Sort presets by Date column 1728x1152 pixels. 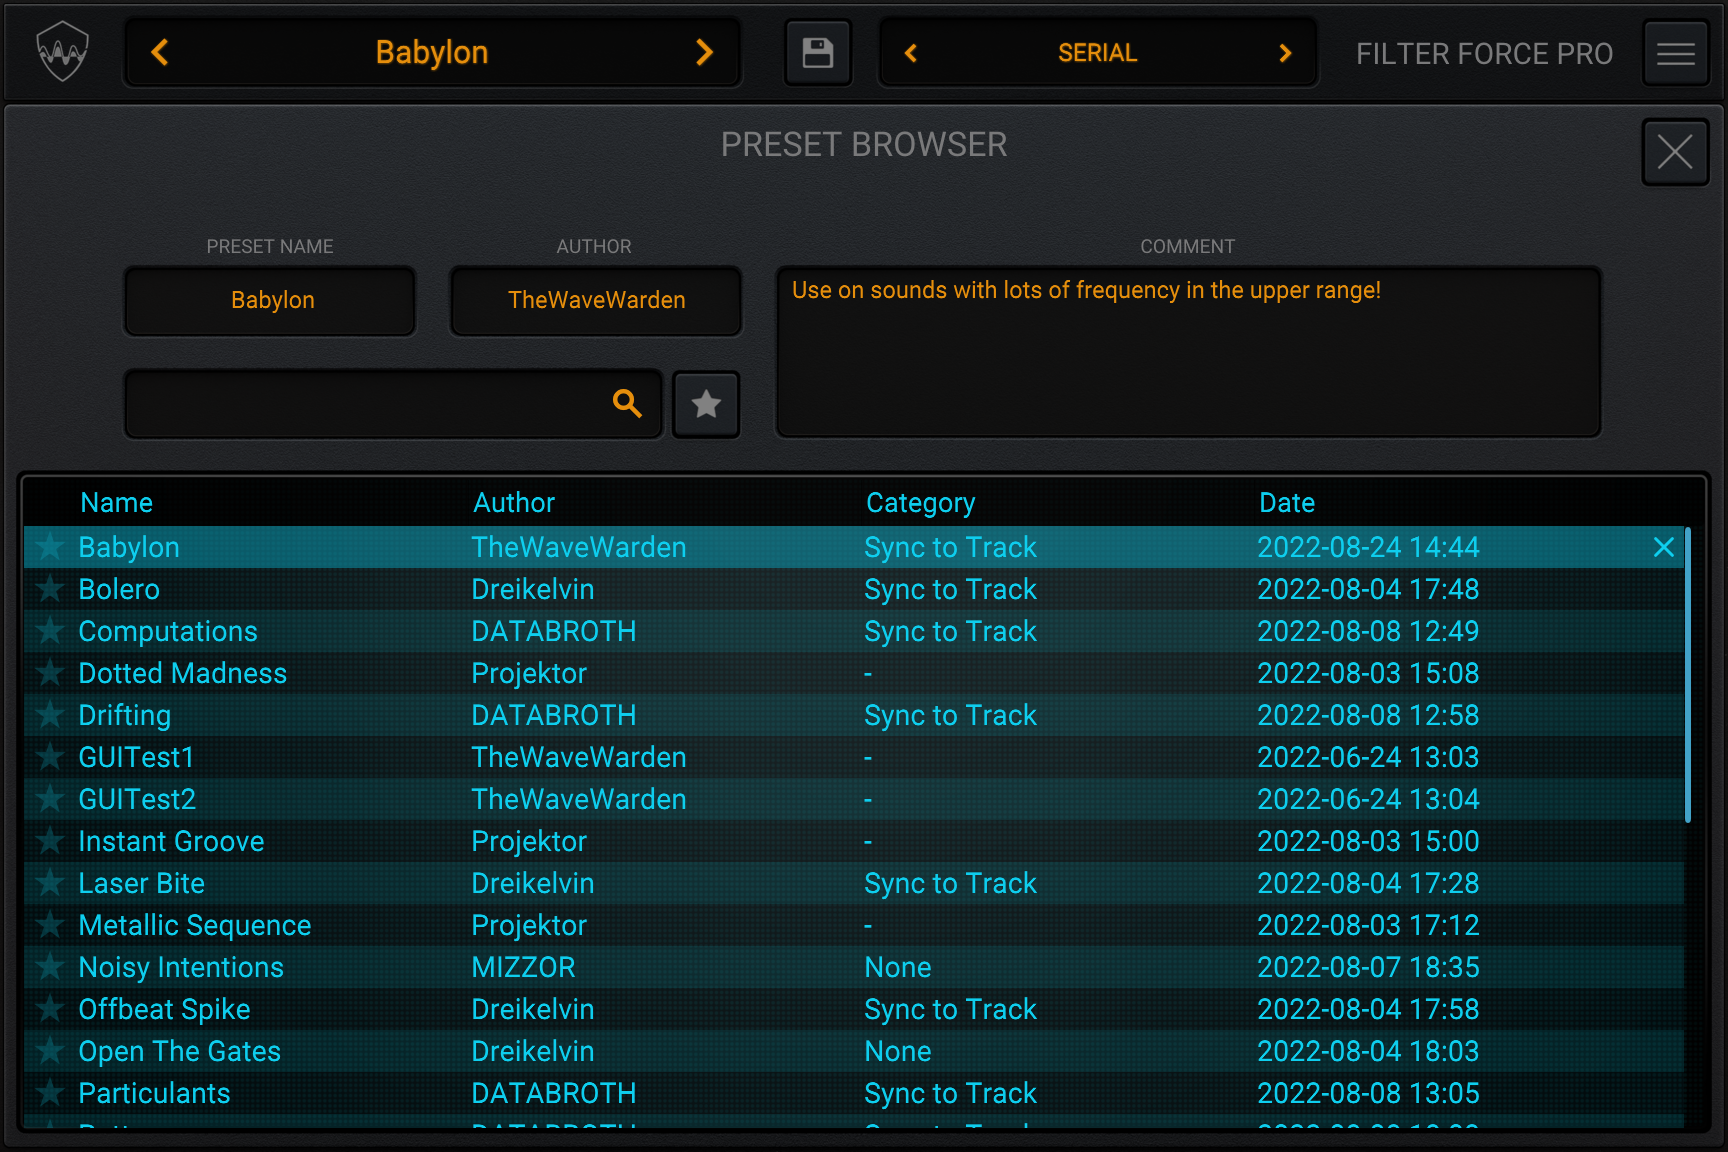1286,502
